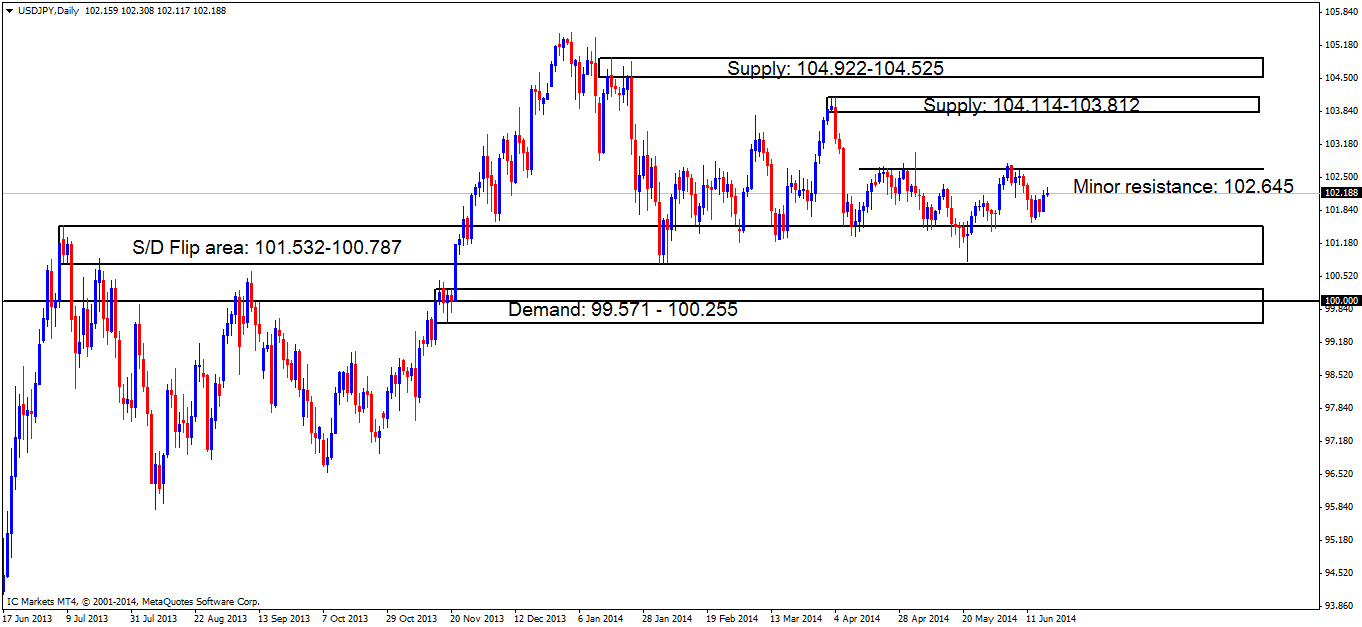Image resolution: width=1362 pixels, height=627 pixels.
Task: Click the 103.840 price axis value
Action: tap(1339, 111)
